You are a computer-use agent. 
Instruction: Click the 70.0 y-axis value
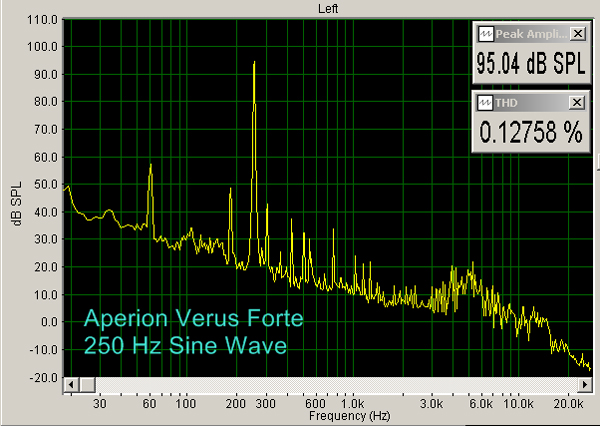[x=46, y=129]
